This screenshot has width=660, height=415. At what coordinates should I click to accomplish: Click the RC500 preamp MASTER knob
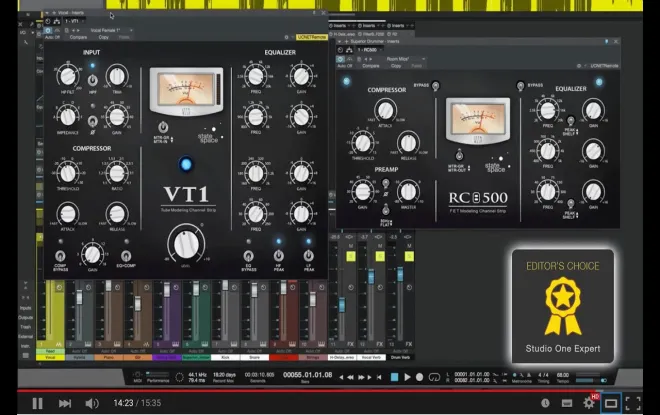[x=408, y=192]
